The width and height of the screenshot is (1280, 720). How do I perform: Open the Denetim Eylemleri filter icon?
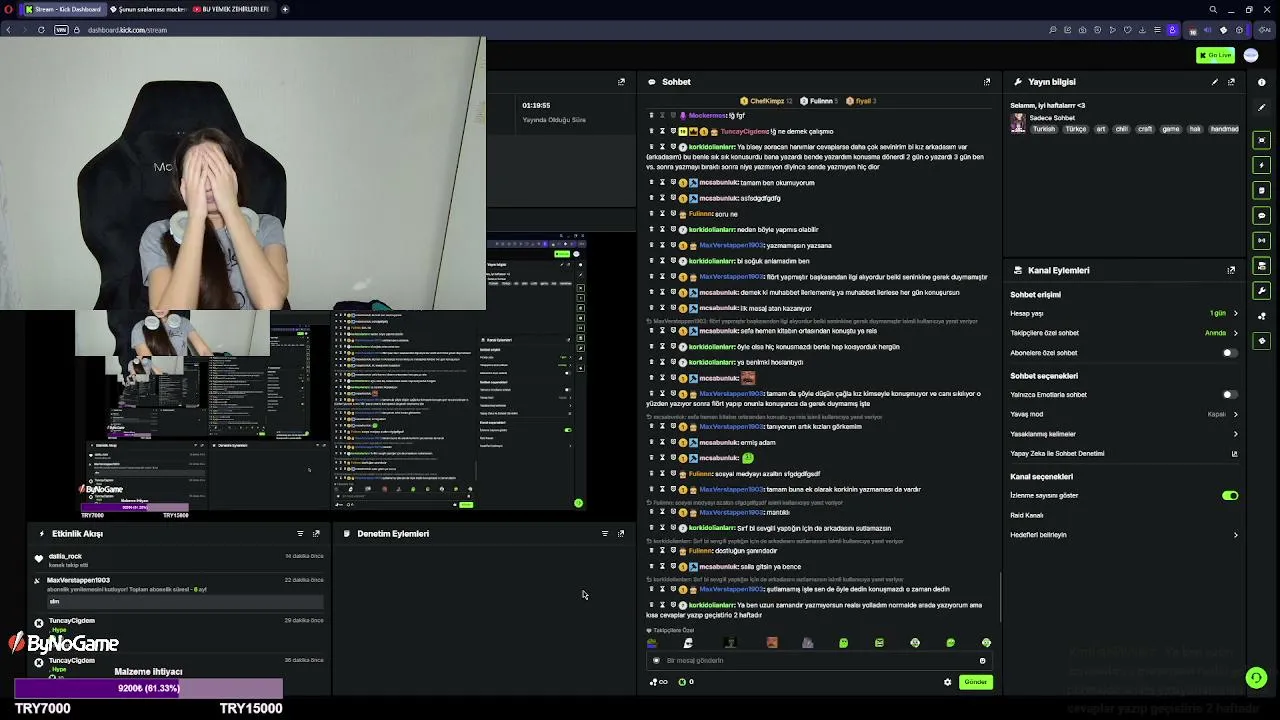pos(605,534)
